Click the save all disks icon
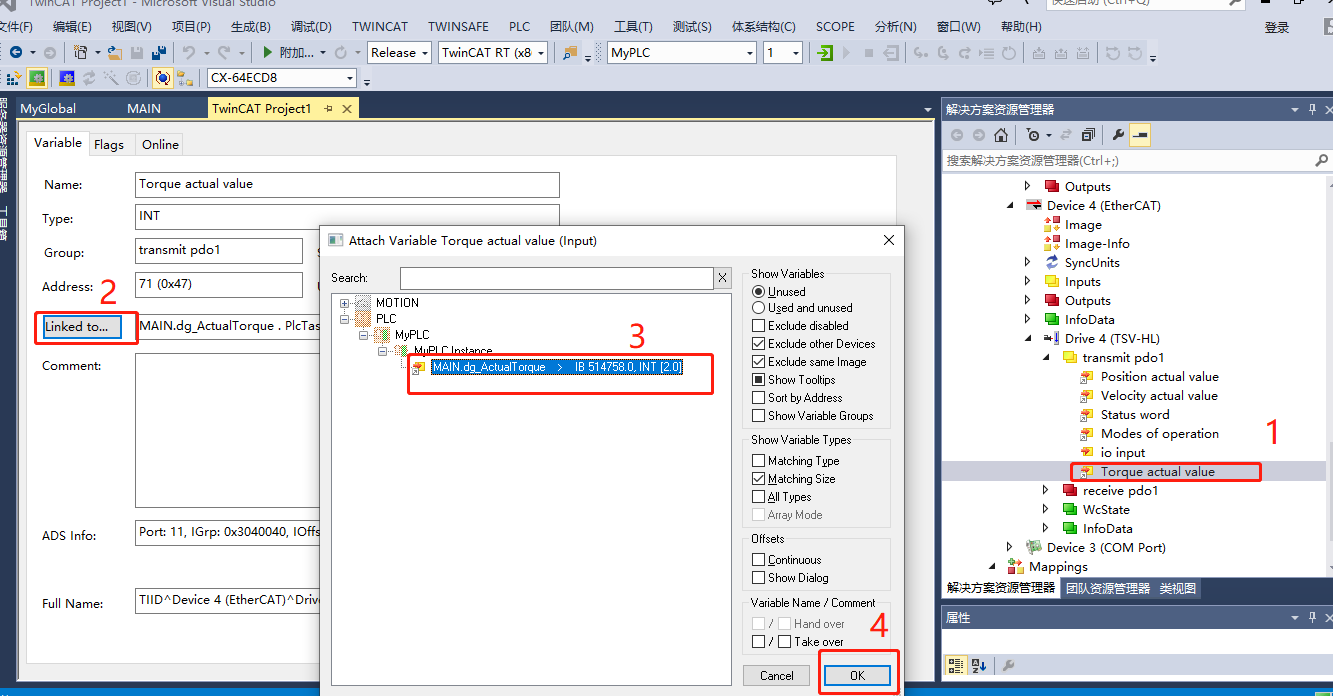This screenshot has height=696, width=1333. [x=159, y=52]
